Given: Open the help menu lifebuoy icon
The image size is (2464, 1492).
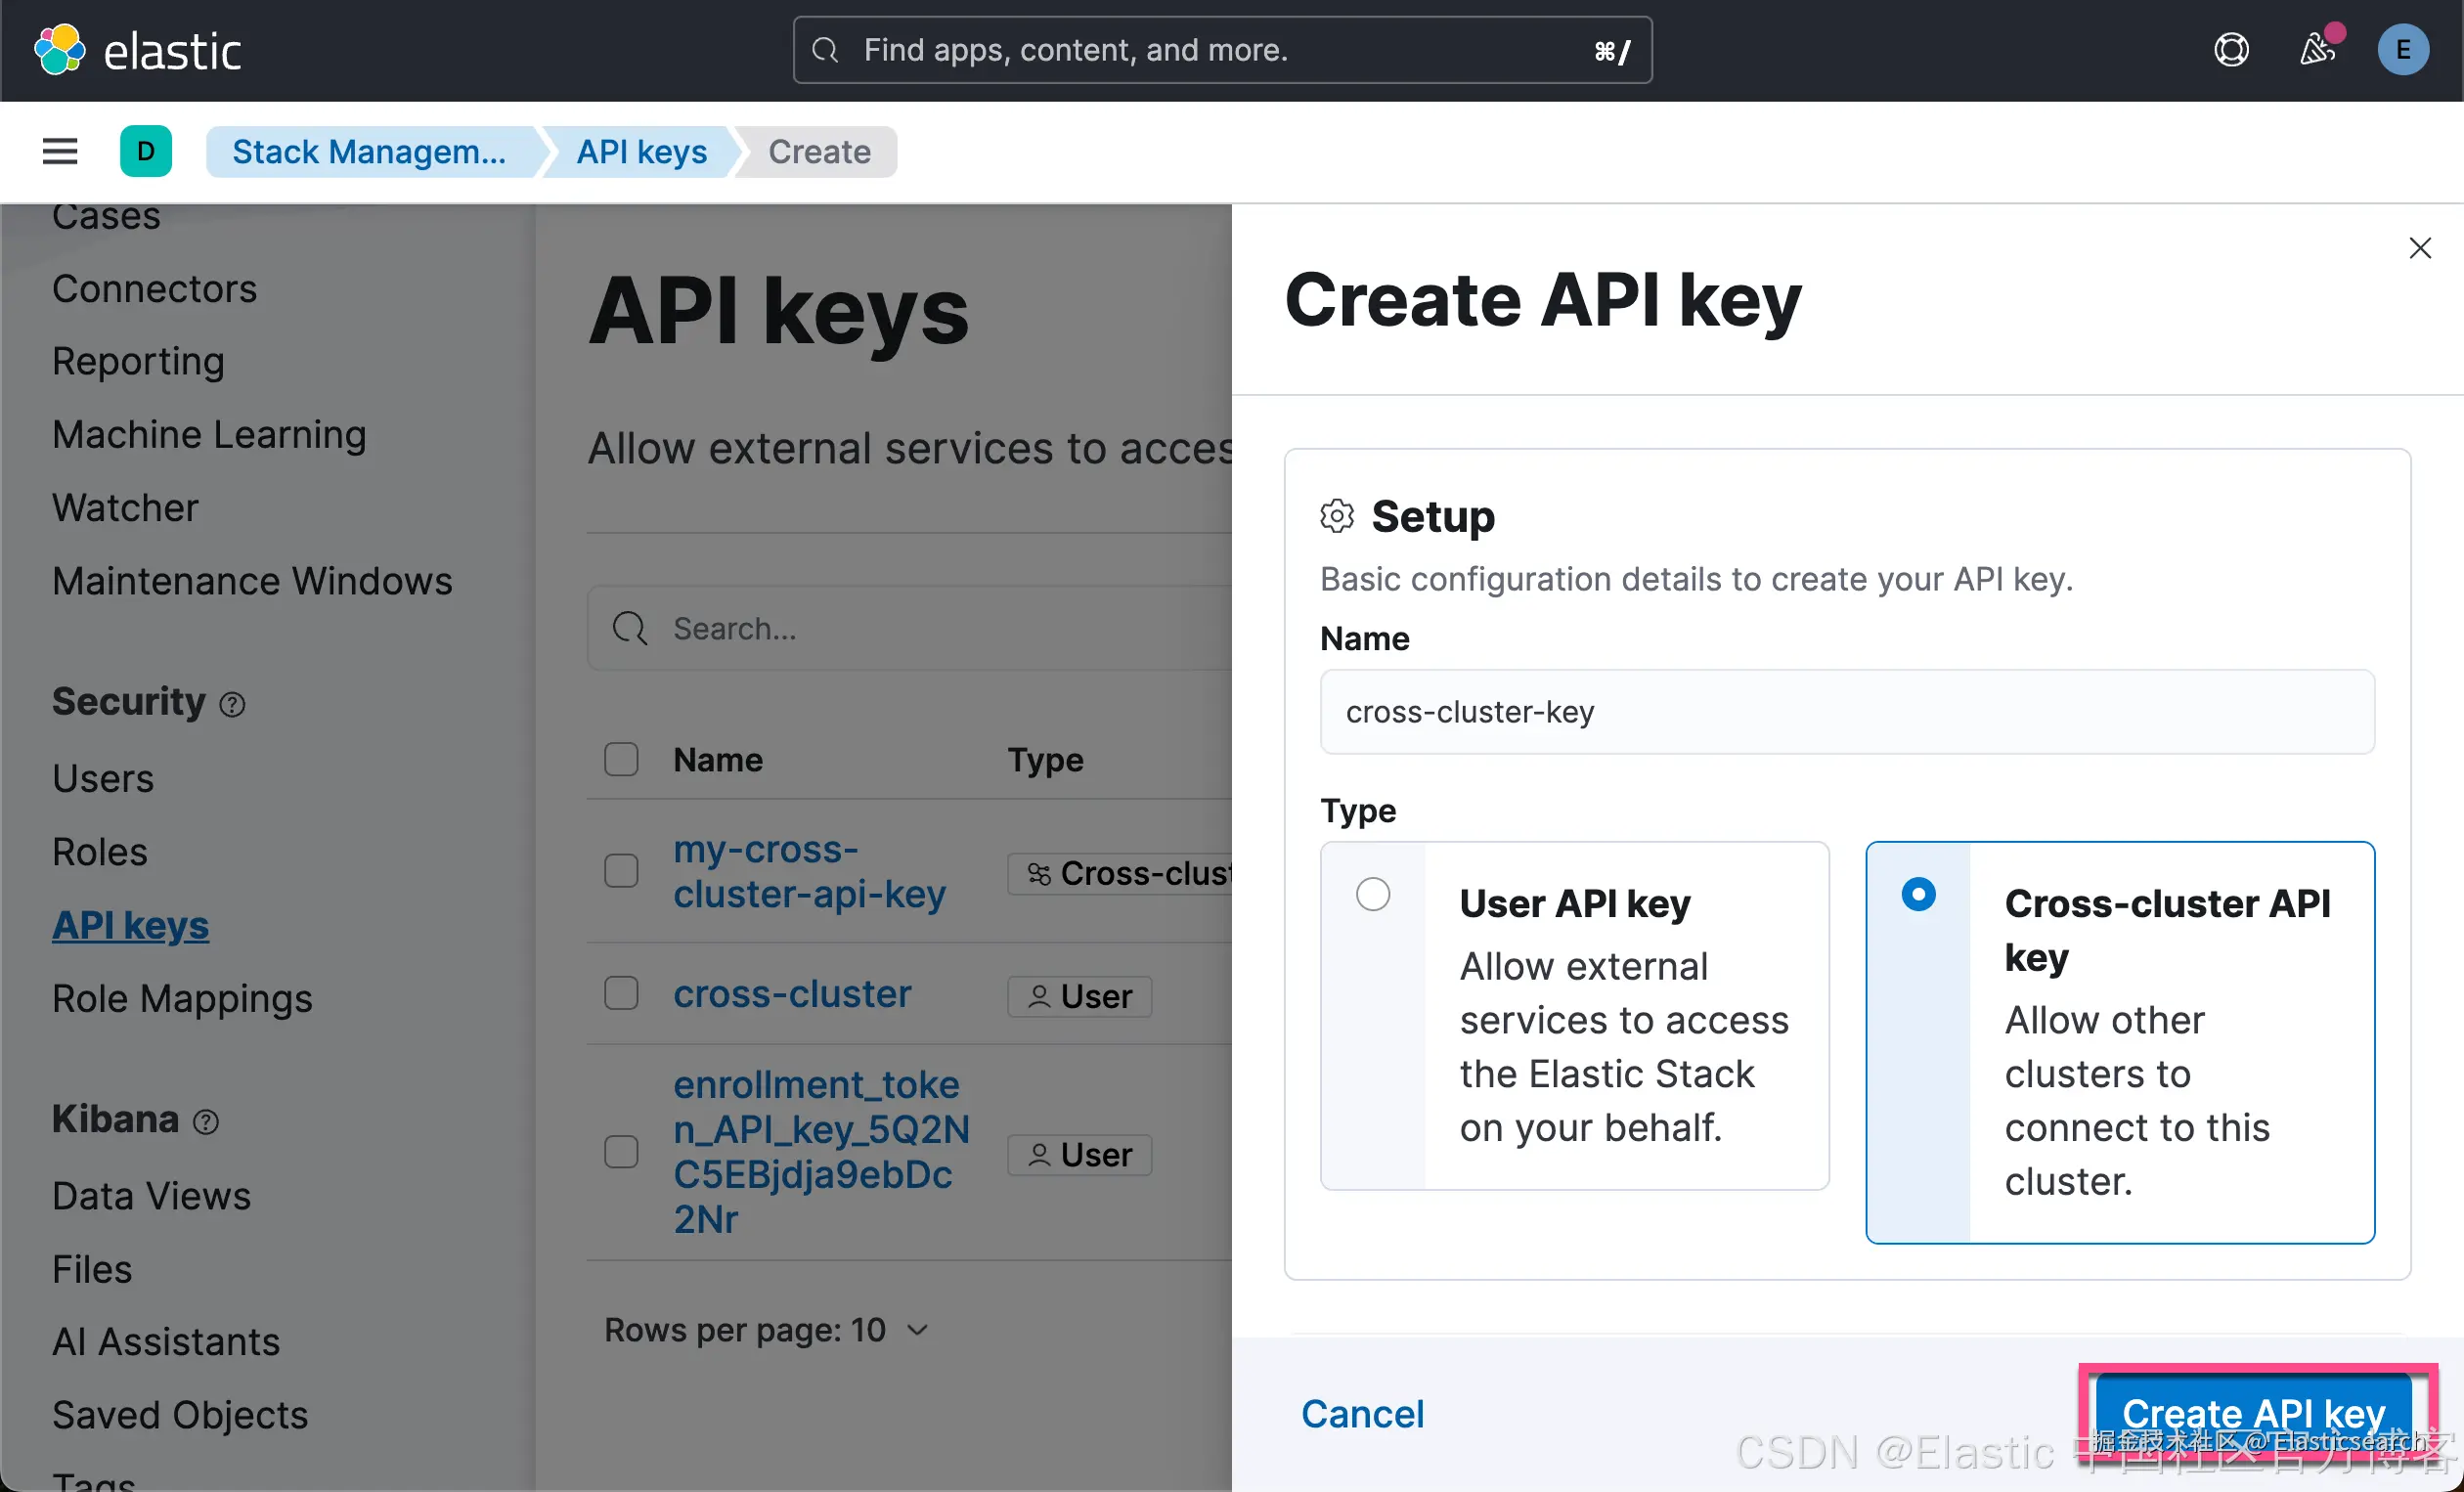Looking at the screenshot, I should 2231,50.
